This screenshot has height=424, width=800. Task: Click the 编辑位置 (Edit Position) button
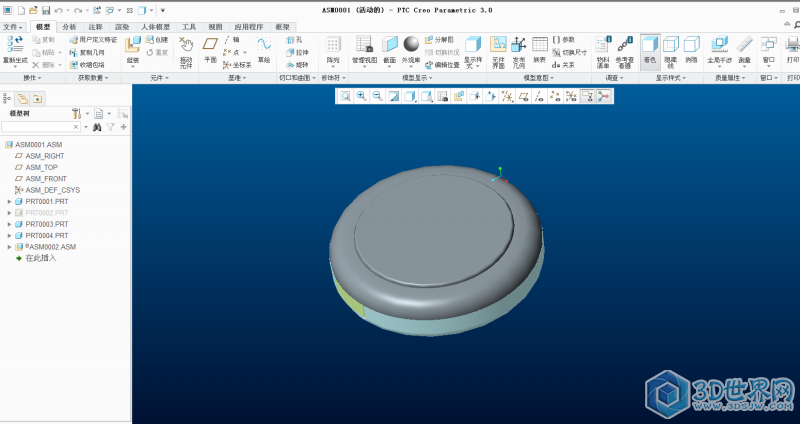click(442, 65)
